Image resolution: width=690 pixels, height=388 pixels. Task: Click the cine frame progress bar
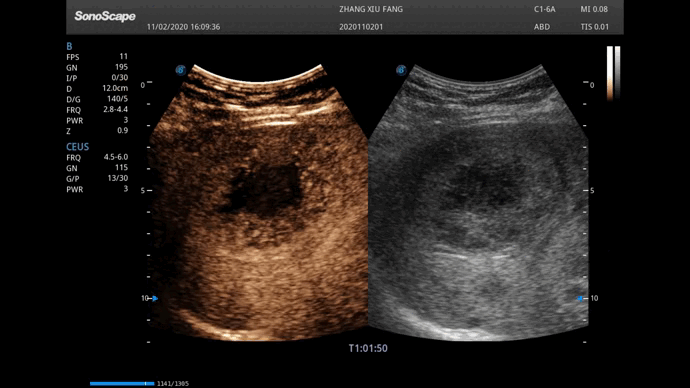(x=122, y=384)
